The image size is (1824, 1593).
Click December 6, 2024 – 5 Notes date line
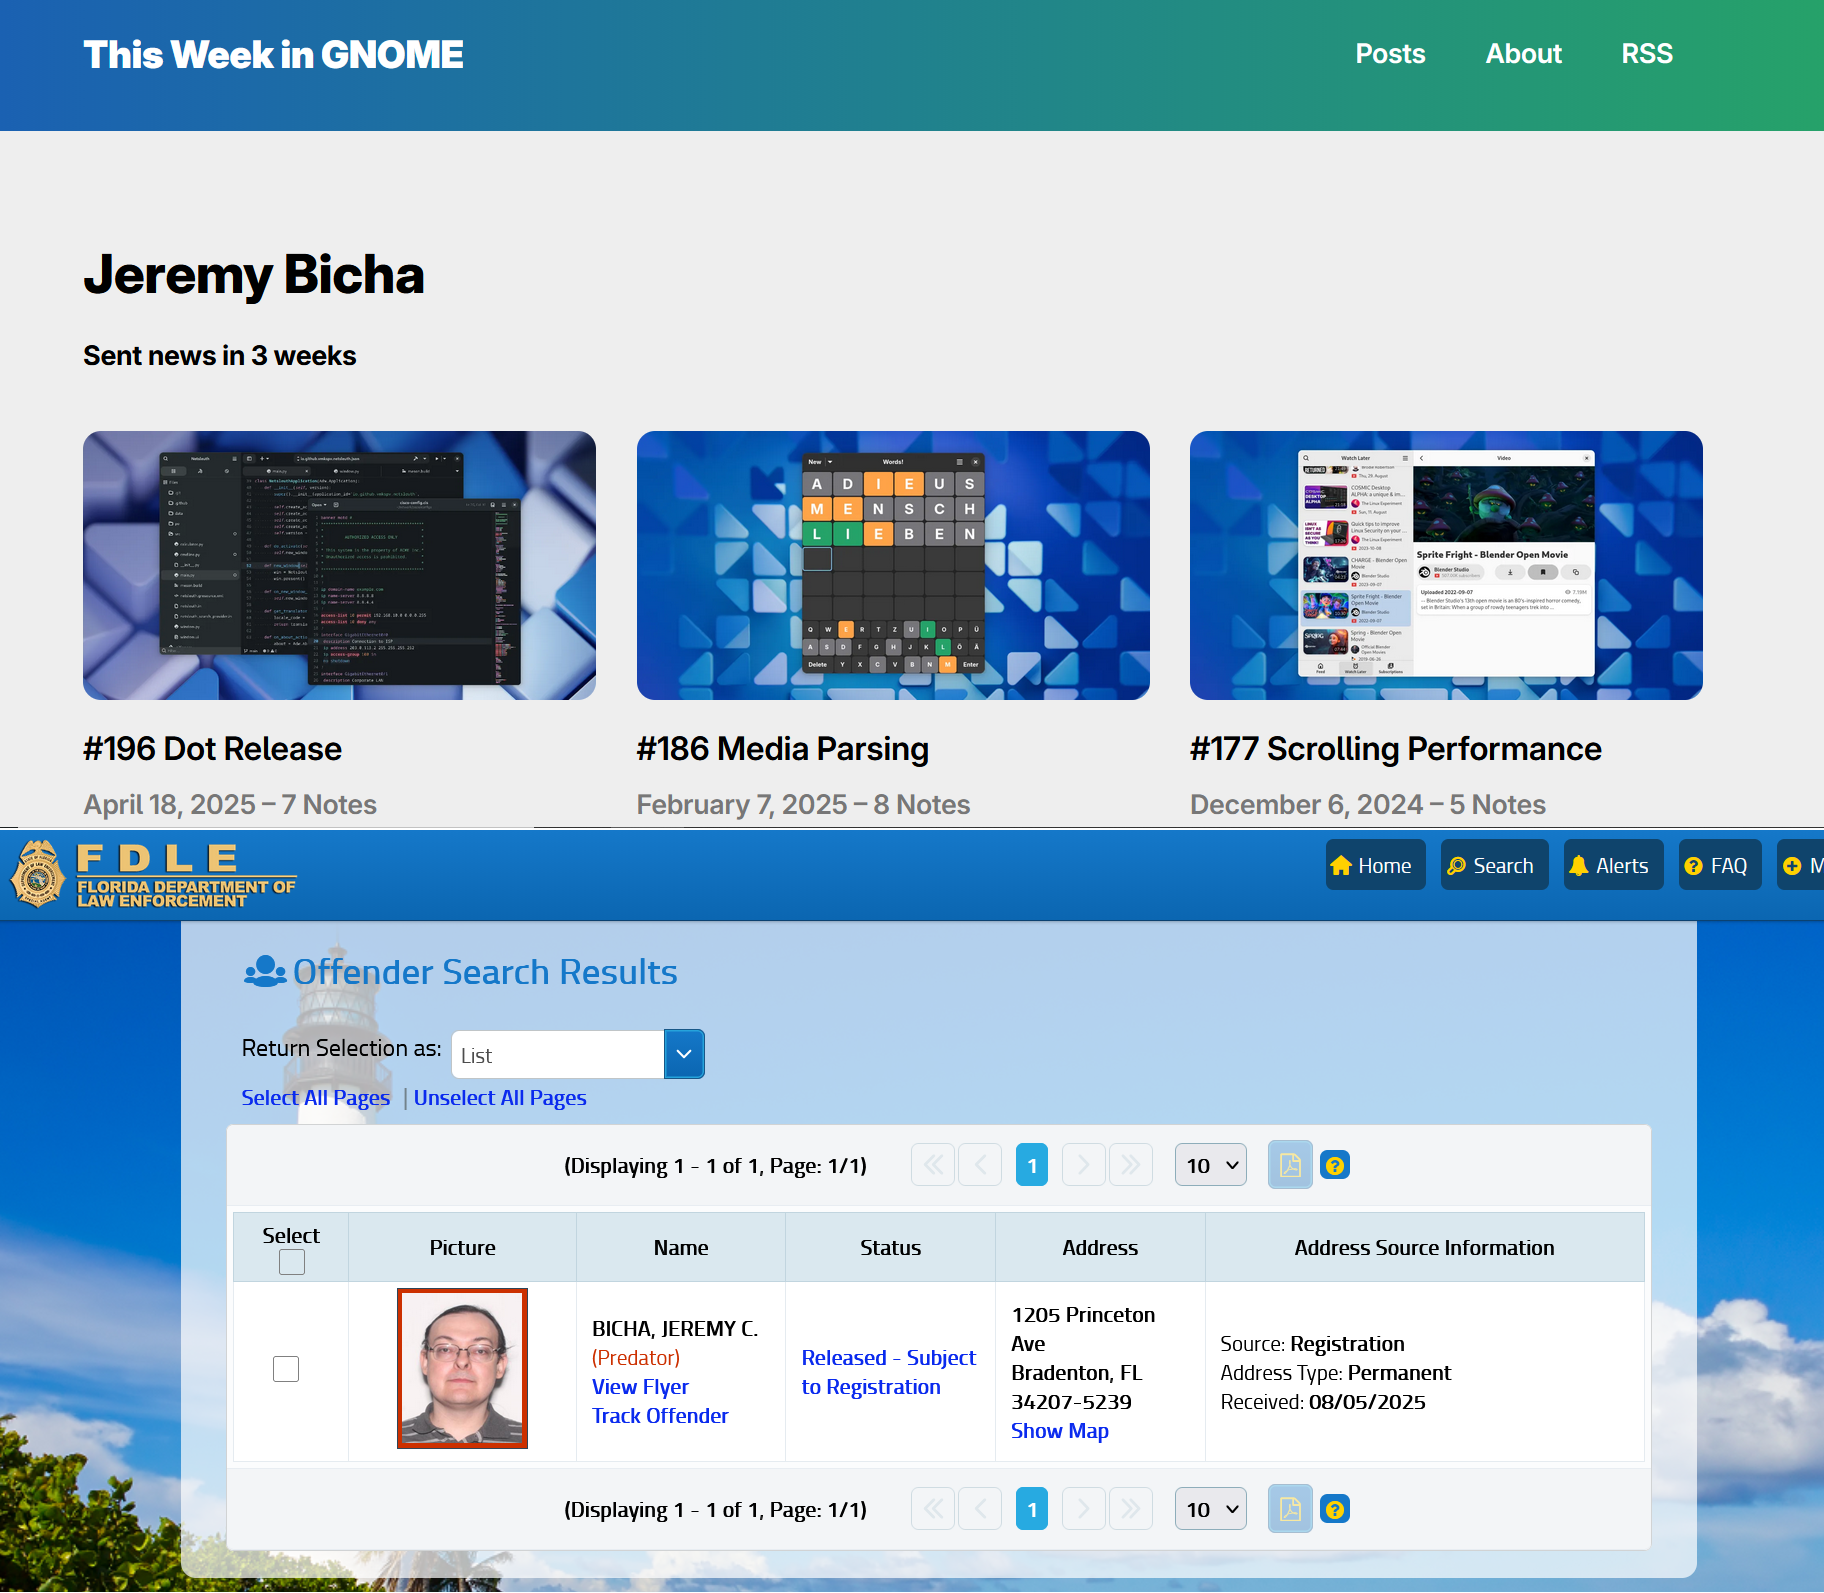click(x=1368, y=805)
